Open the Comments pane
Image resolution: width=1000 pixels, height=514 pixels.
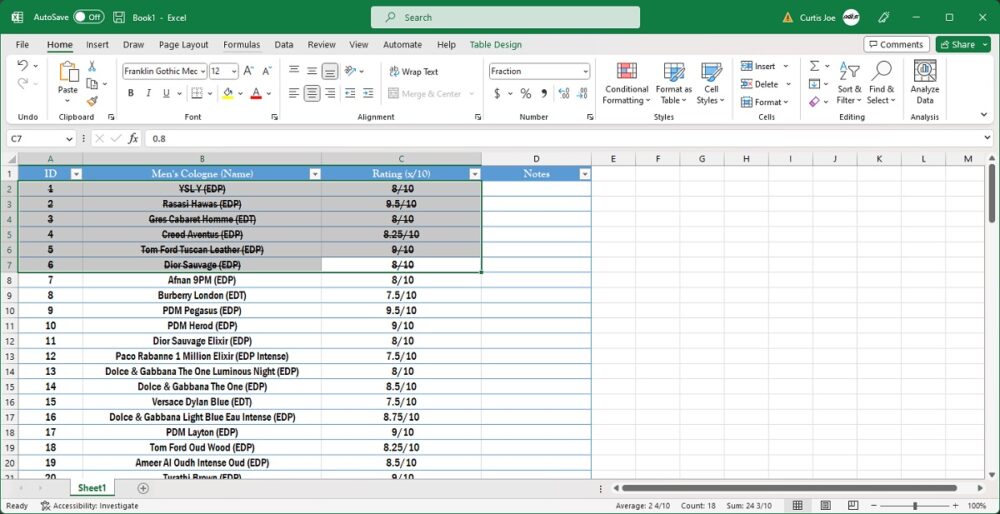(x=895, y=45)
